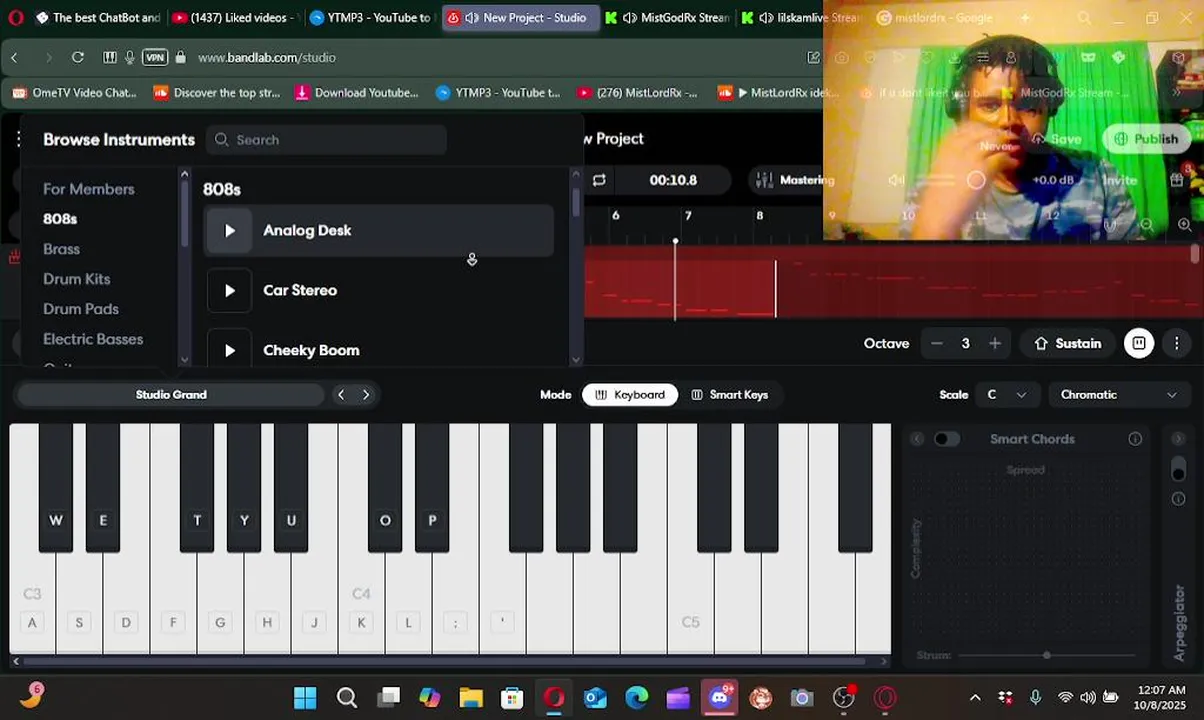This screenshot has width=1204, height=720.
Task: Switch to YTMP3 browser tab
Action: click(x=371, y=18)
